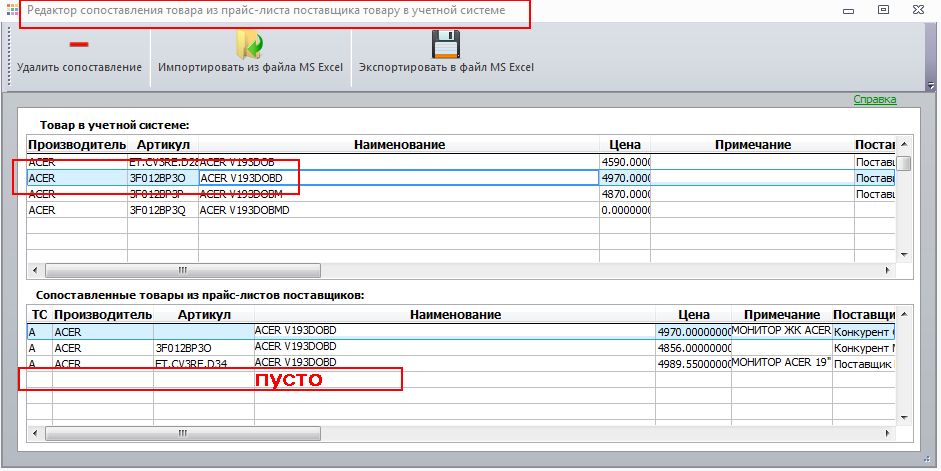Click lower table 'Производитель' column header

pyautogui.click(x=103, y=314)
